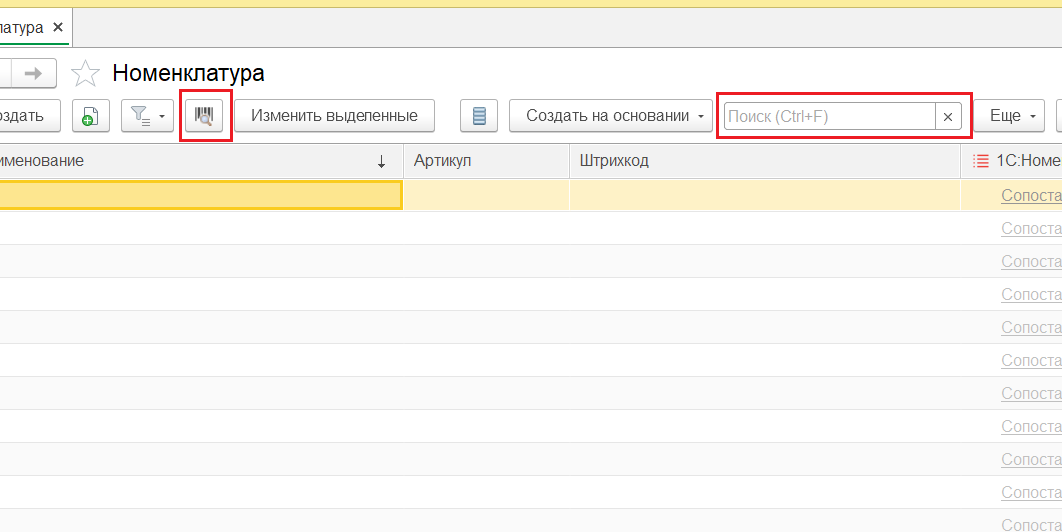Screen dimensions: 1062x532
Task: Add Номенклатура to favorites with star
Action: (86, 73)
